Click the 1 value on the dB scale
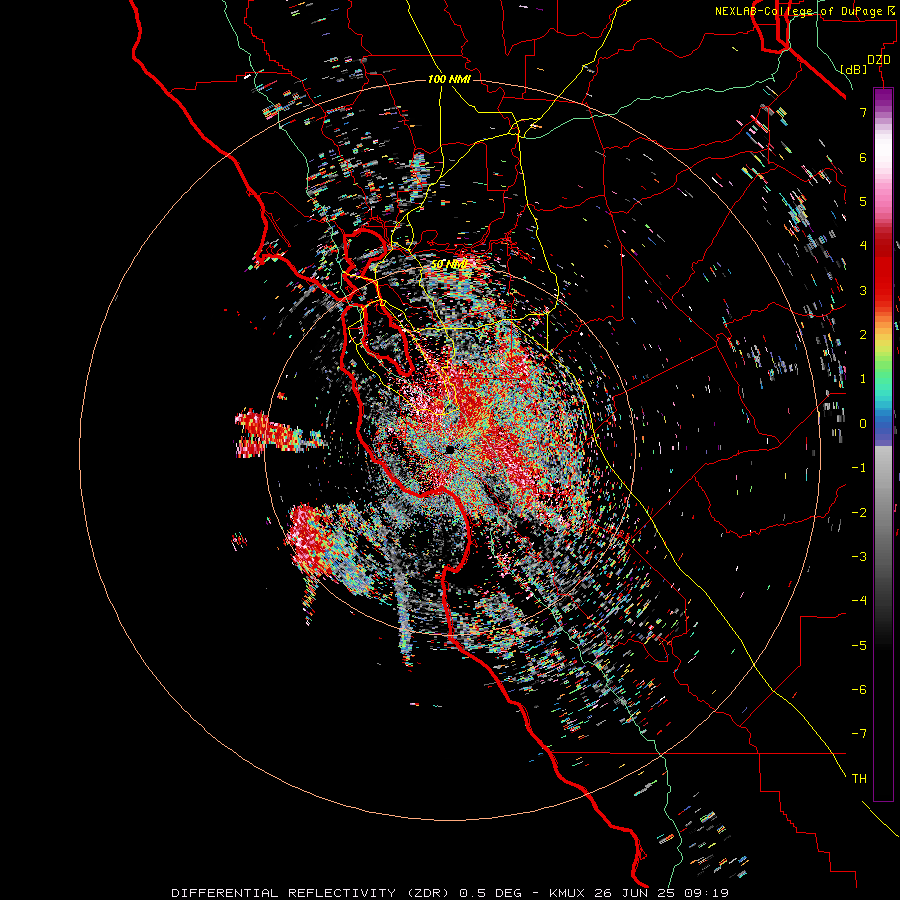The height and width of the screenshot is (900, 900). coord(863,379)
